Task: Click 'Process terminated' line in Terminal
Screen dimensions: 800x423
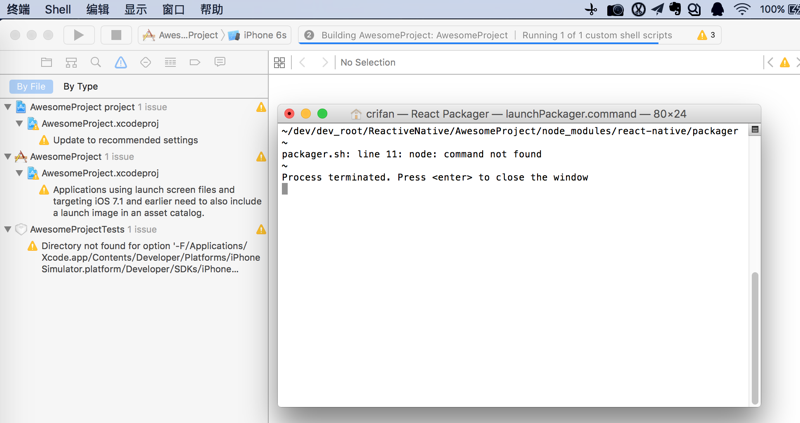Action: 435,177
